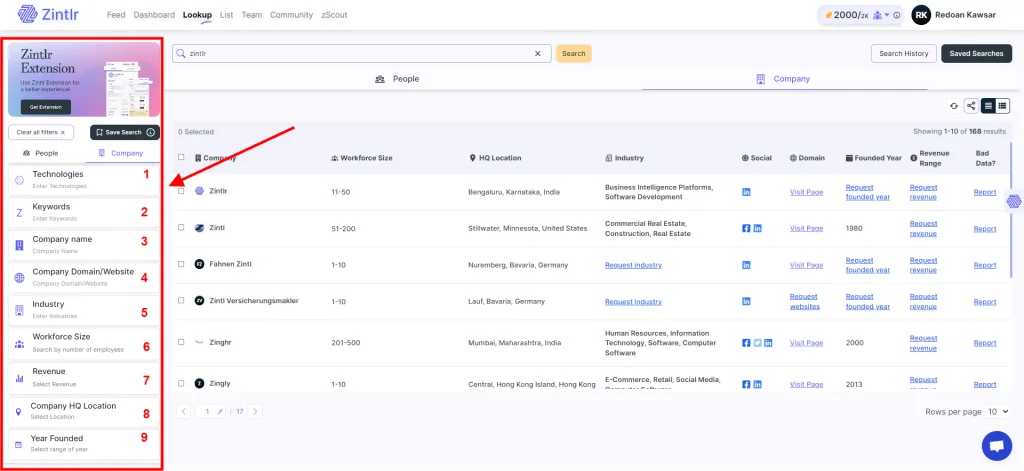Click the credits info icon in header

(x=896, y=15)
